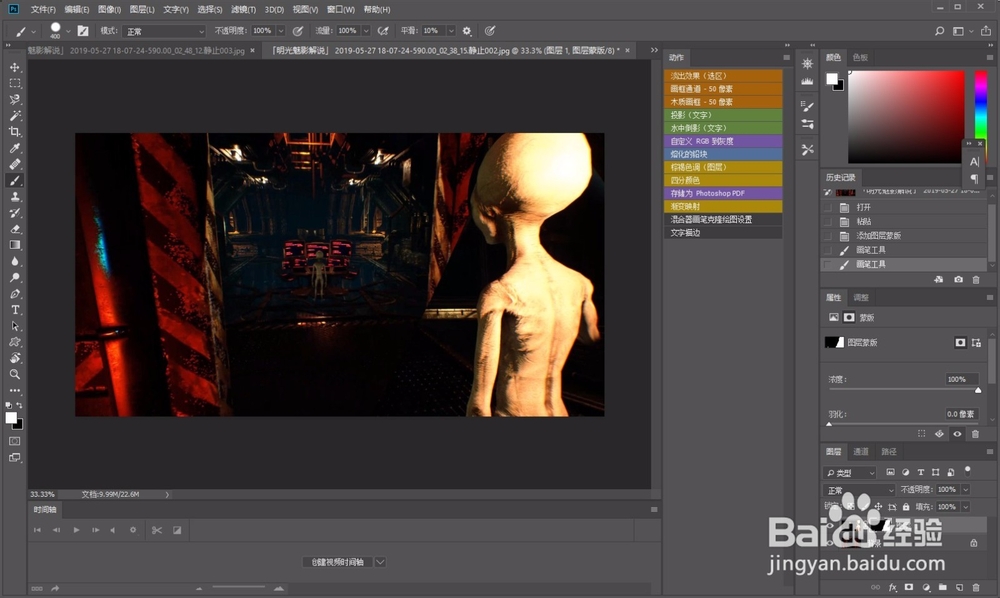The image size is (1000, 598).
Task: Select the Clone Stamp tool
Action: click(15, 197)
